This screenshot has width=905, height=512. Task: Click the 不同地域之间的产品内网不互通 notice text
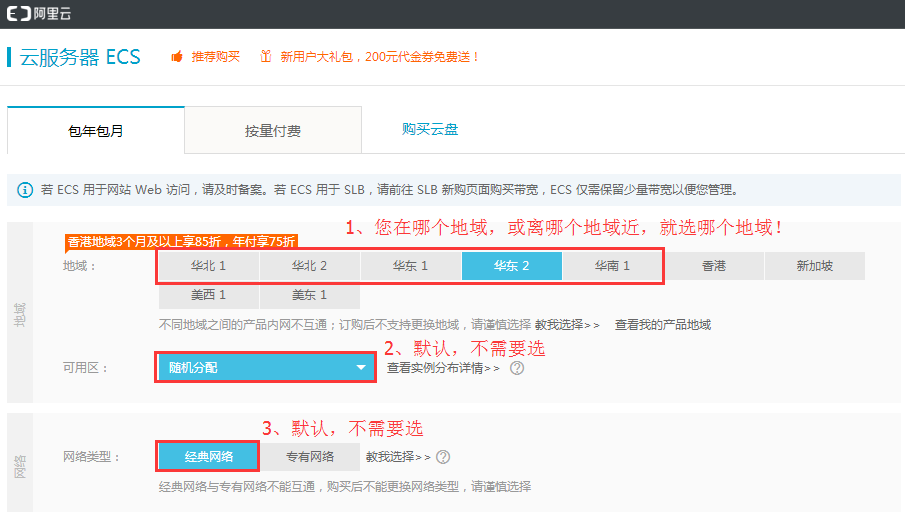pos(345,325)
